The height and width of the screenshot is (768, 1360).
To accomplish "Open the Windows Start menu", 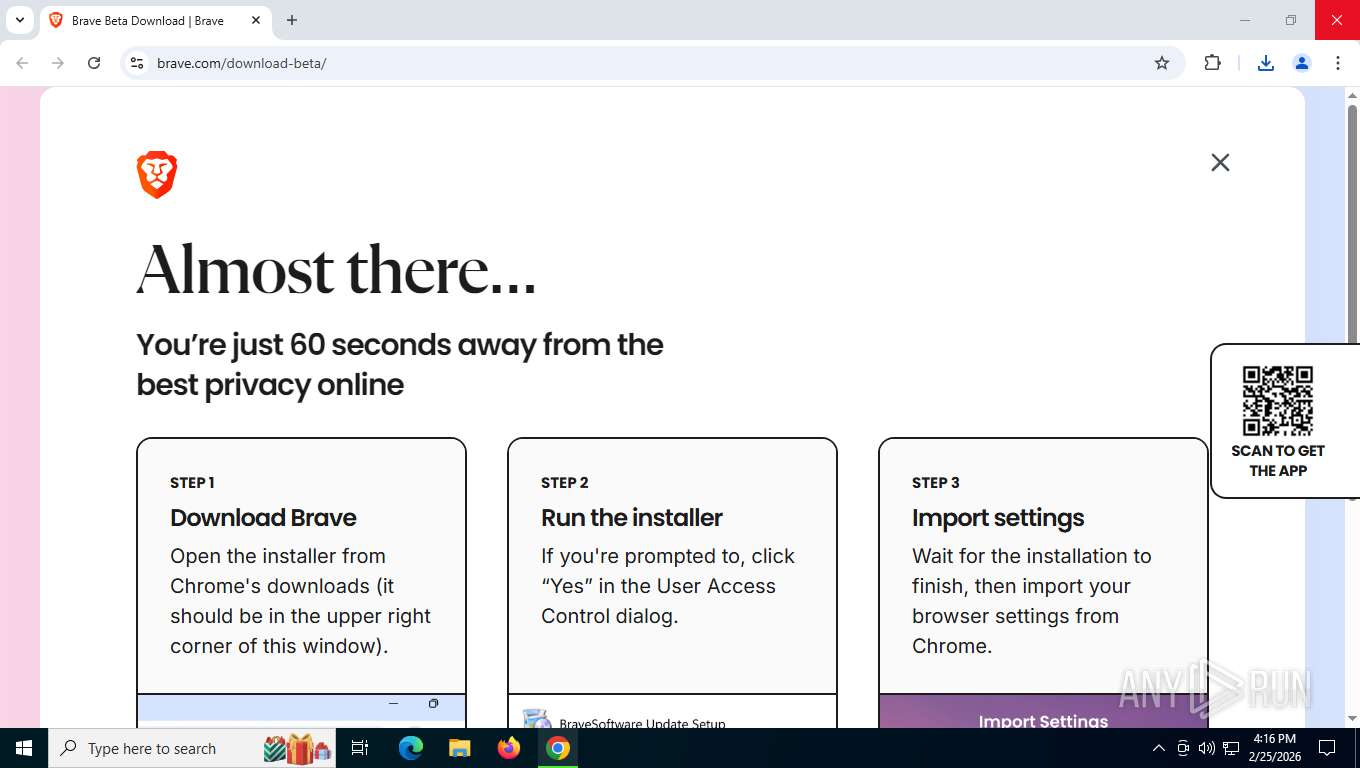I will click(x=24, y=748).
